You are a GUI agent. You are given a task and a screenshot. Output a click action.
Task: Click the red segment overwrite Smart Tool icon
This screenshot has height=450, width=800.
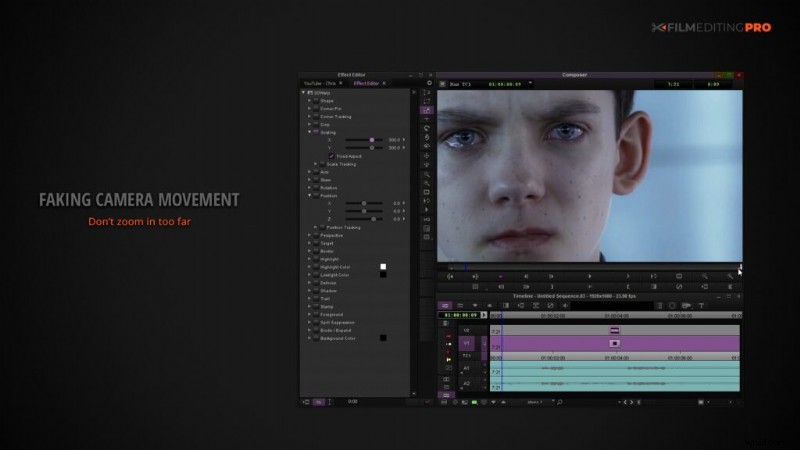(x=448, y=336)
